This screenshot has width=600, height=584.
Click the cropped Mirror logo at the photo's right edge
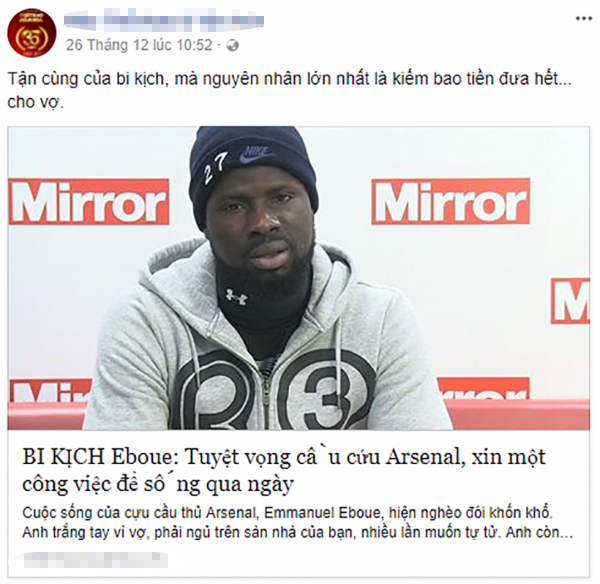click(570, 301)
